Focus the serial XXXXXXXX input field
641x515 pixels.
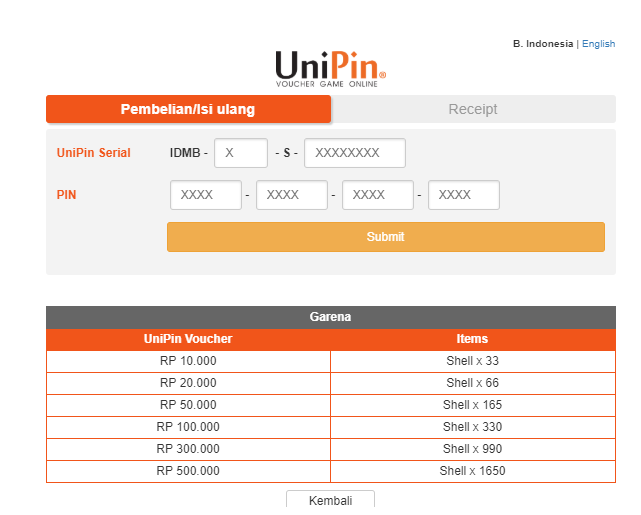point(355,153)
